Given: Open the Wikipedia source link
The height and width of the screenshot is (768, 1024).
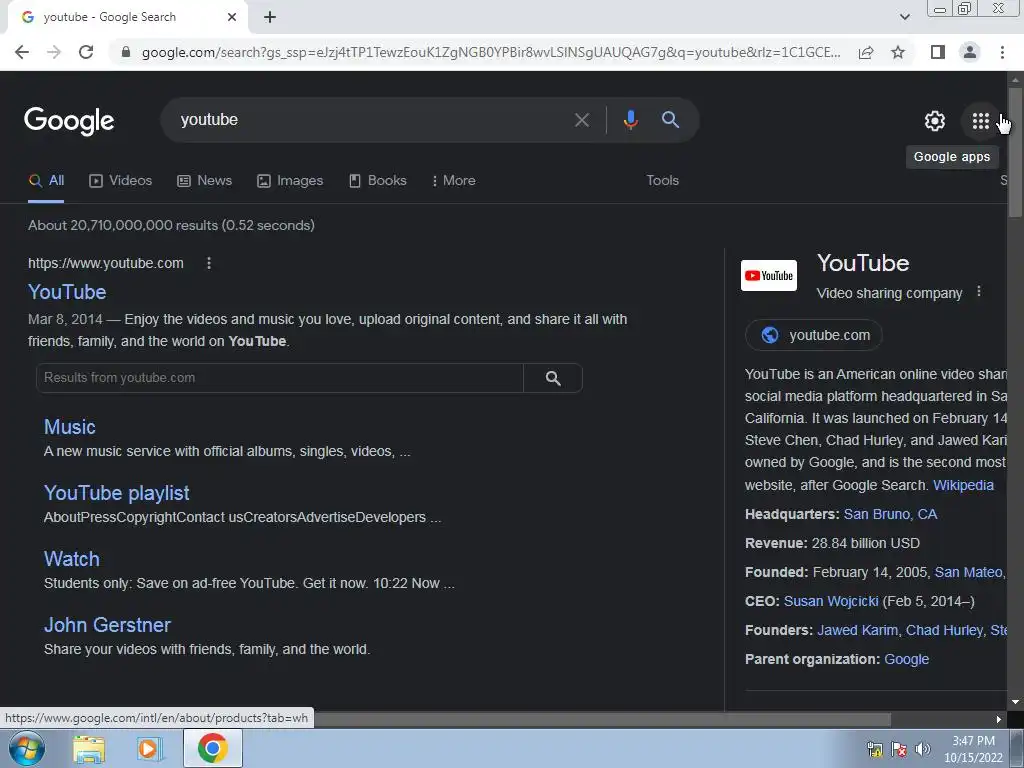Looking at the screenshot, I should (963, 485).
